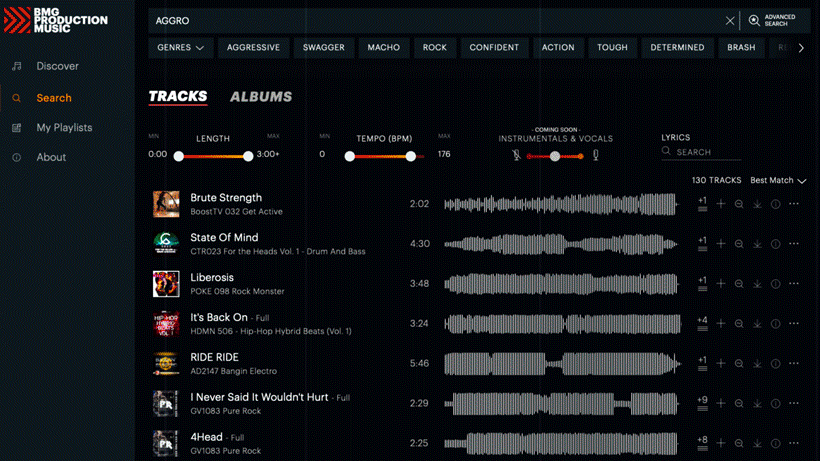Expand +1 versions of RIDE RIDE
820x461 pixels.
point(702,363)
